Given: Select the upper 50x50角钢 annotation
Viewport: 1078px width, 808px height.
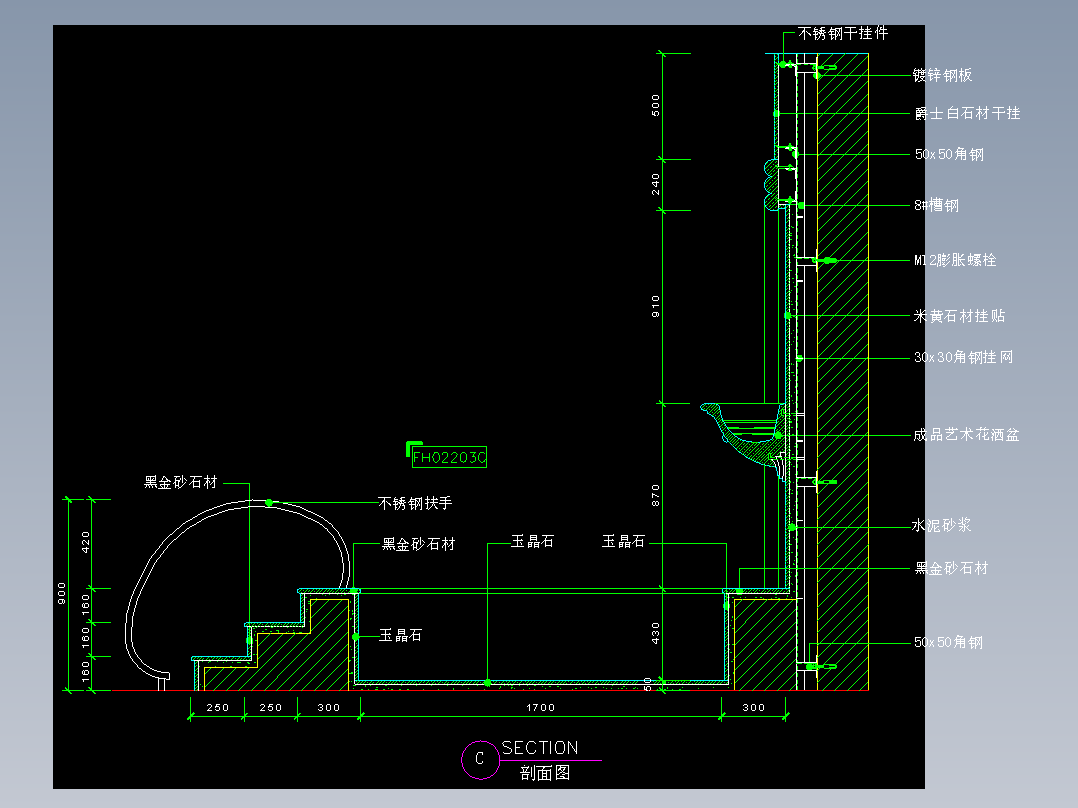Looking at the screenshot, I should click(x=948, y=155).
